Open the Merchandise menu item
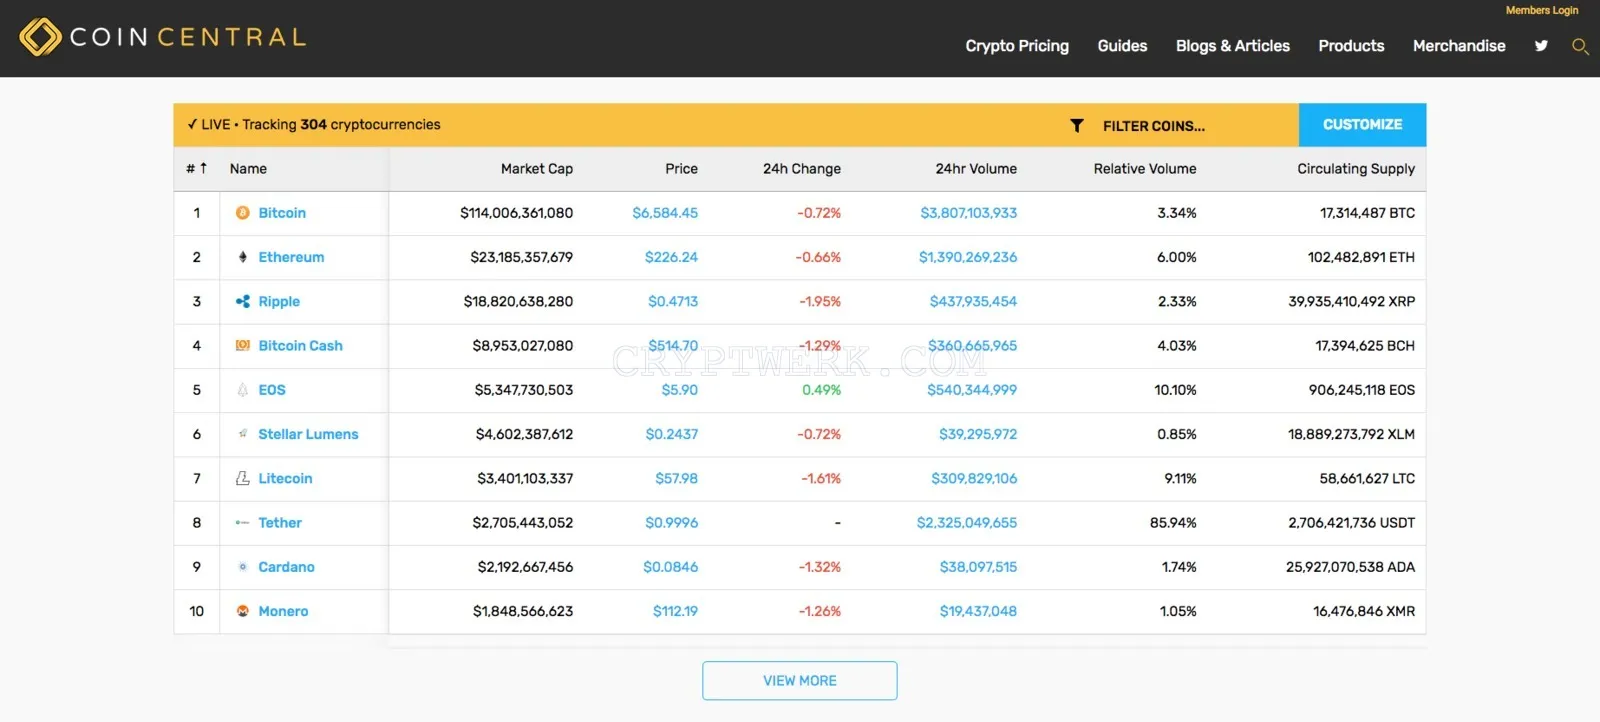 1459,46
